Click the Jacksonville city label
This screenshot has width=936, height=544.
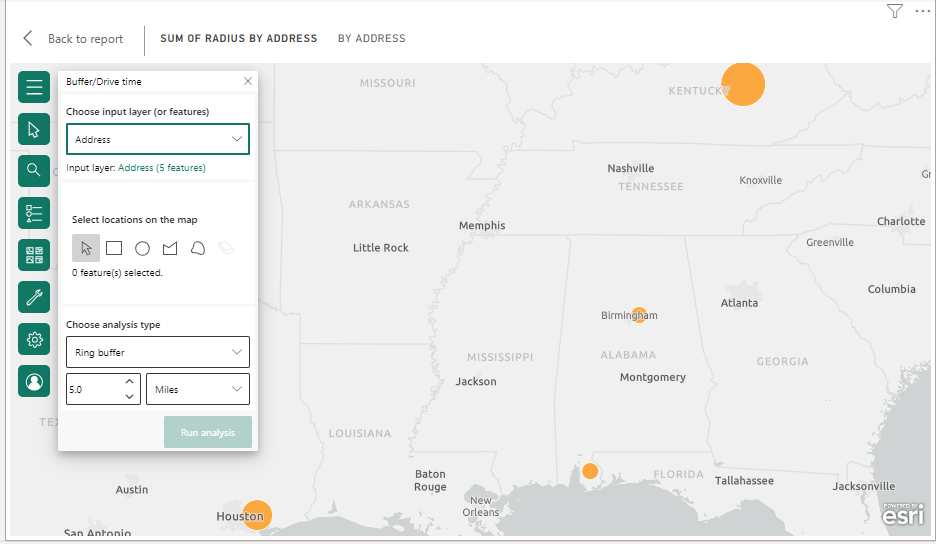tap(864, 486)
